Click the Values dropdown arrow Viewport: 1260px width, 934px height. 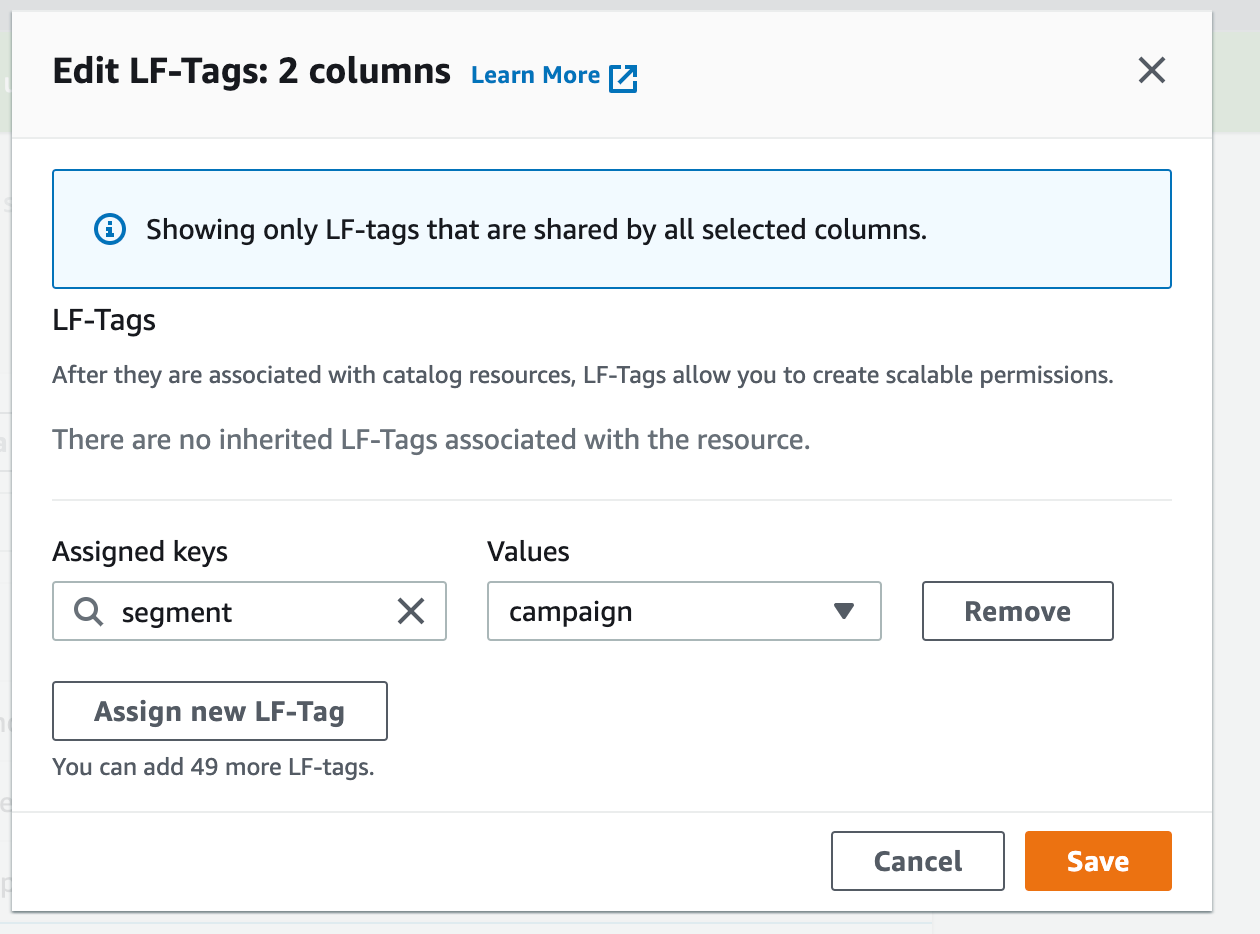tap(843, 611)
